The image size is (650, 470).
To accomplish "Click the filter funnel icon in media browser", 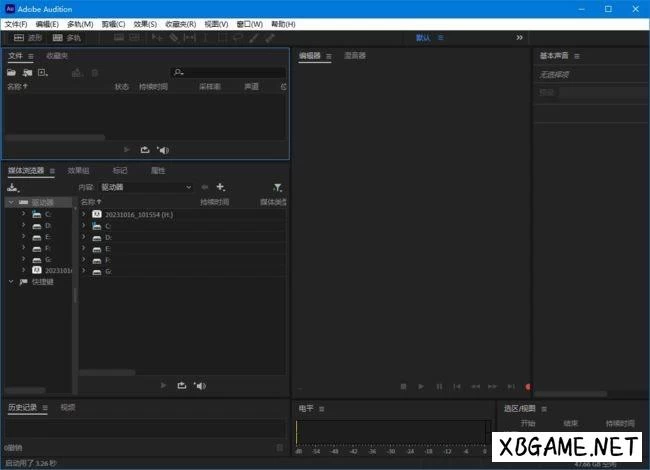I will coord(277,187).
